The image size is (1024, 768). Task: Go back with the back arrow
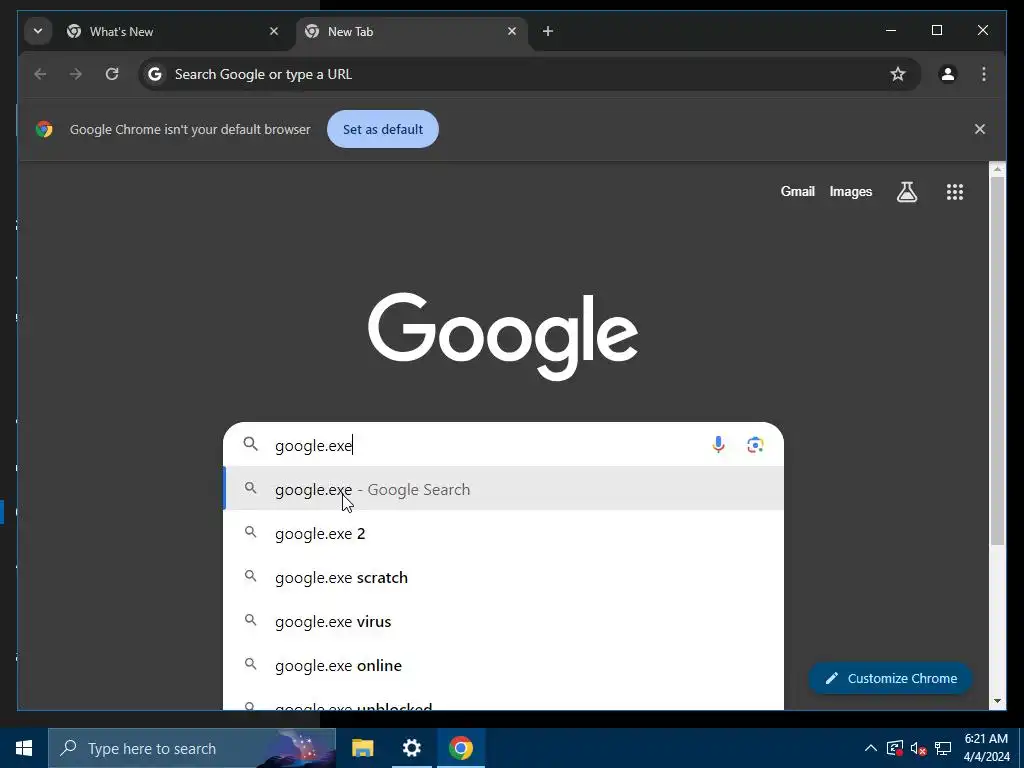point(40,74)
